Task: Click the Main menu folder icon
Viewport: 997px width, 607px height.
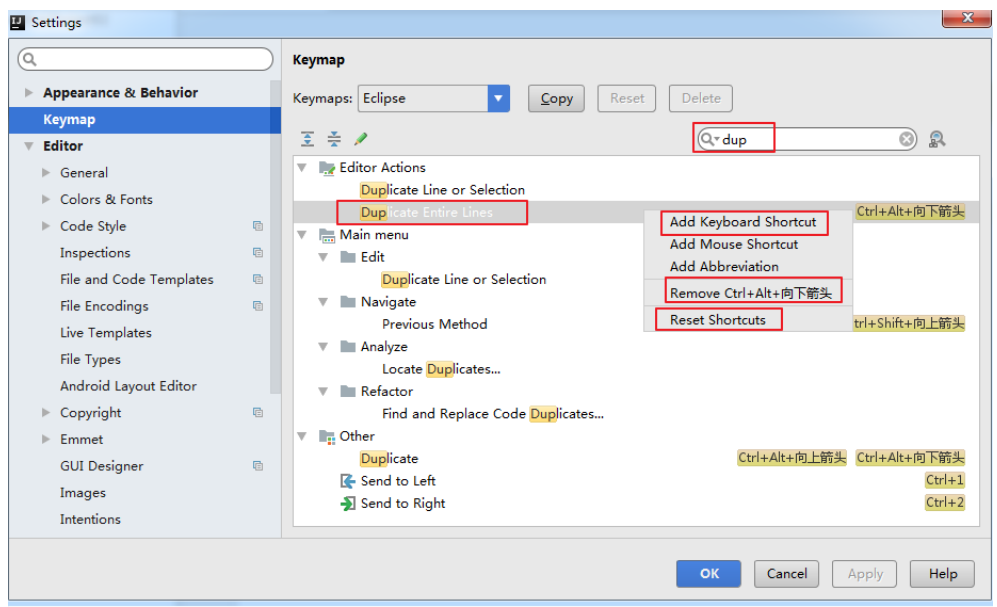Action: point(327,235)
